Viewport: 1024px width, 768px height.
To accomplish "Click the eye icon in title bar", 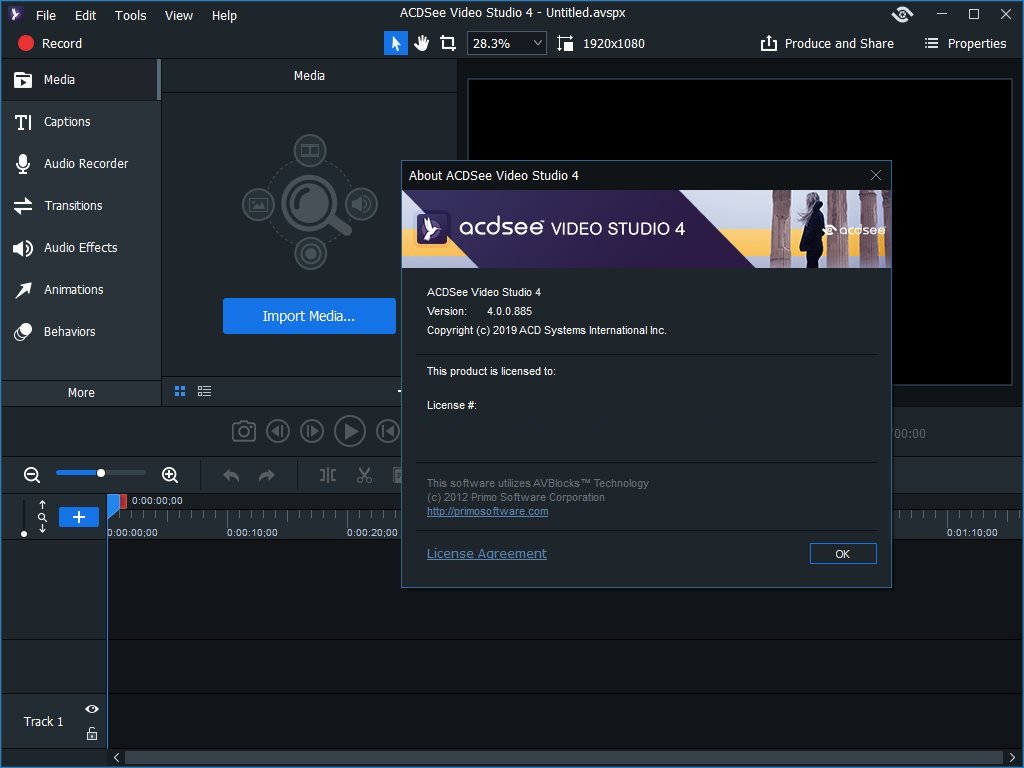I will (x=902, y=14).
